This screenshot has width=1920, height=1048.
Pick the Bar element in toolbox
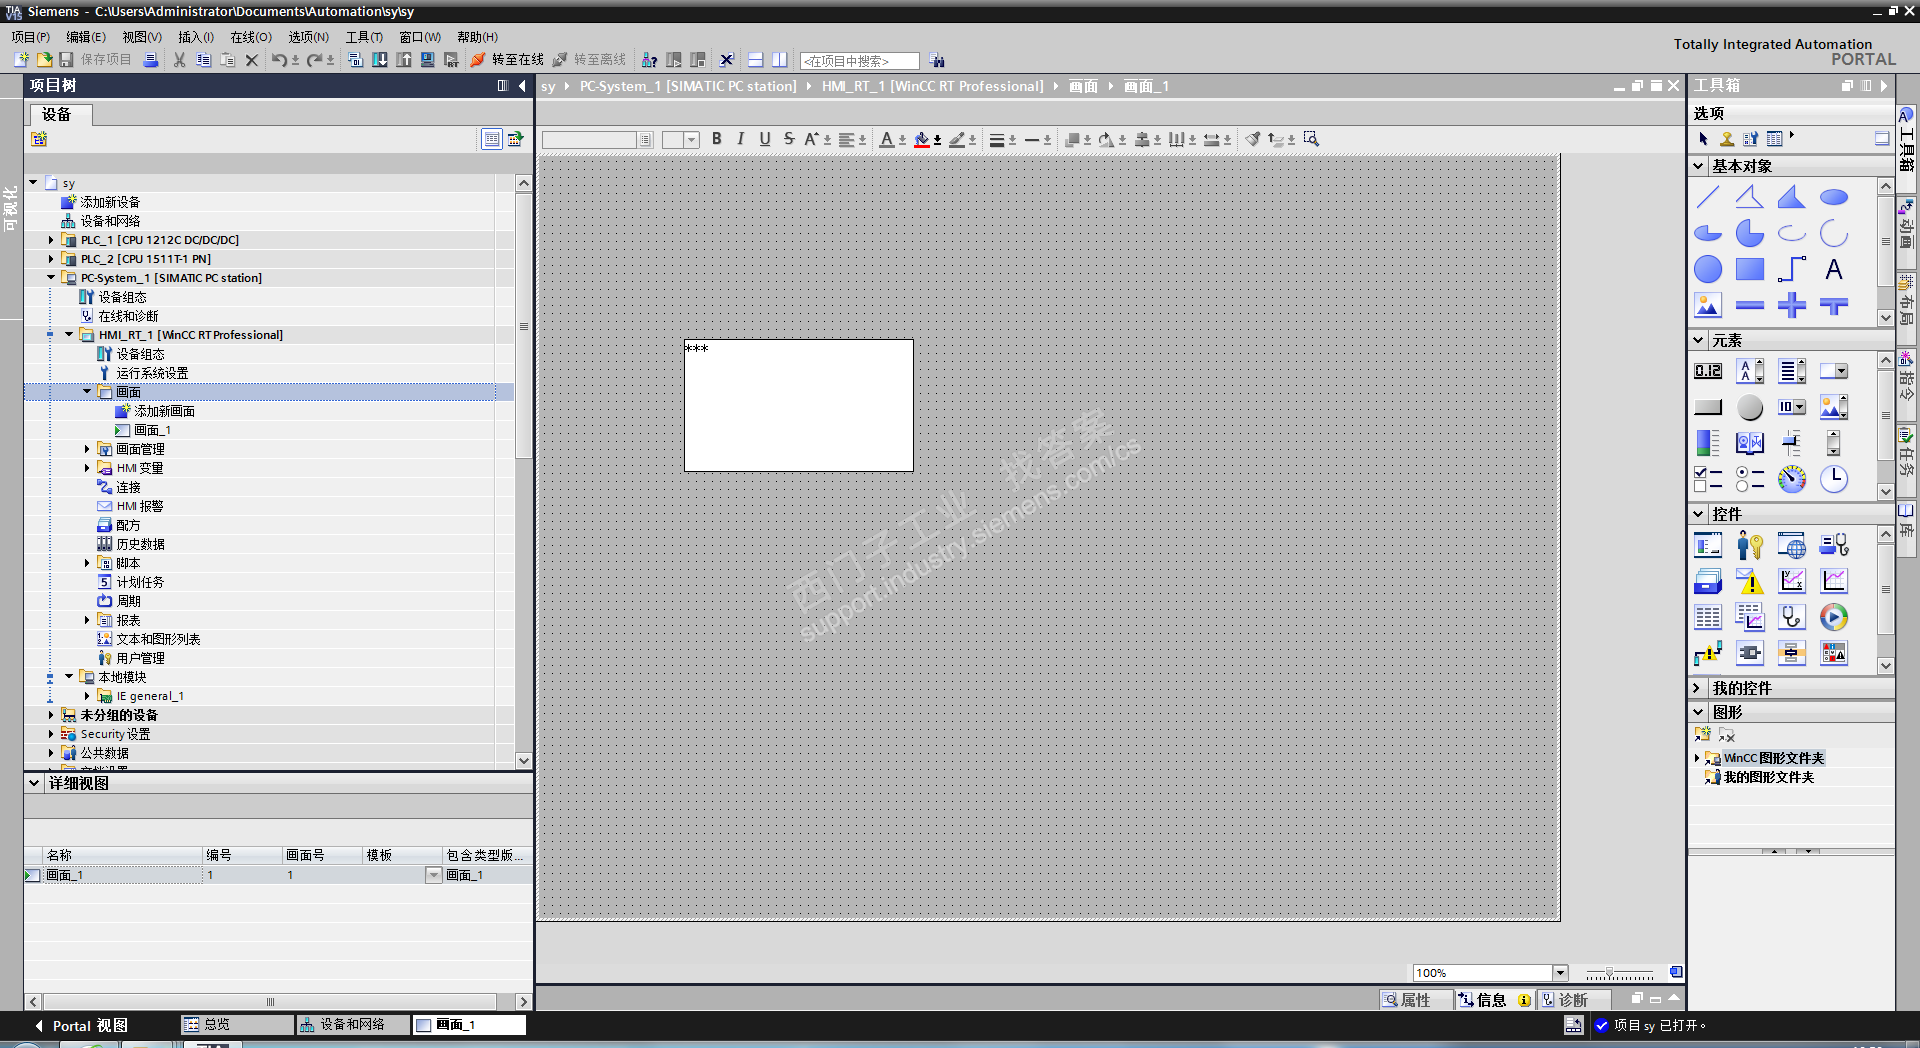point(1708,443)
